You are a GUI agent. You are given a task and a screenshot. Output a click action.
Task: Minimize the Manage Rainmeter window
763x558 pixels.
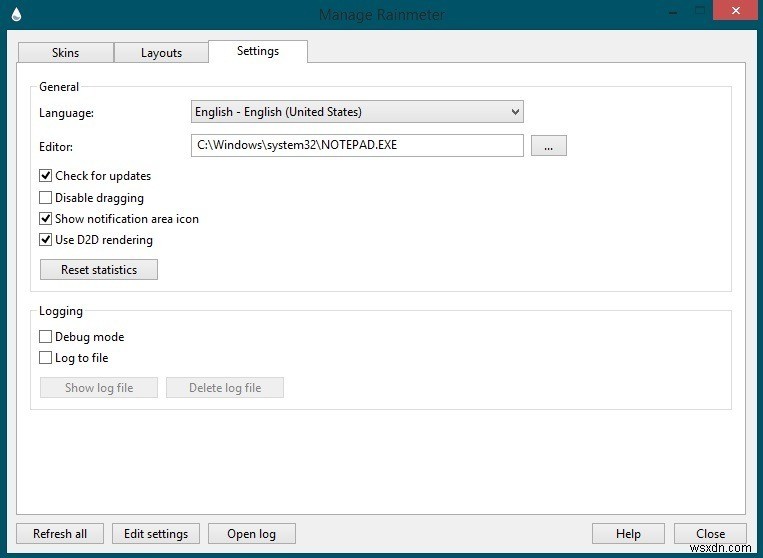(x=673, y=11)
